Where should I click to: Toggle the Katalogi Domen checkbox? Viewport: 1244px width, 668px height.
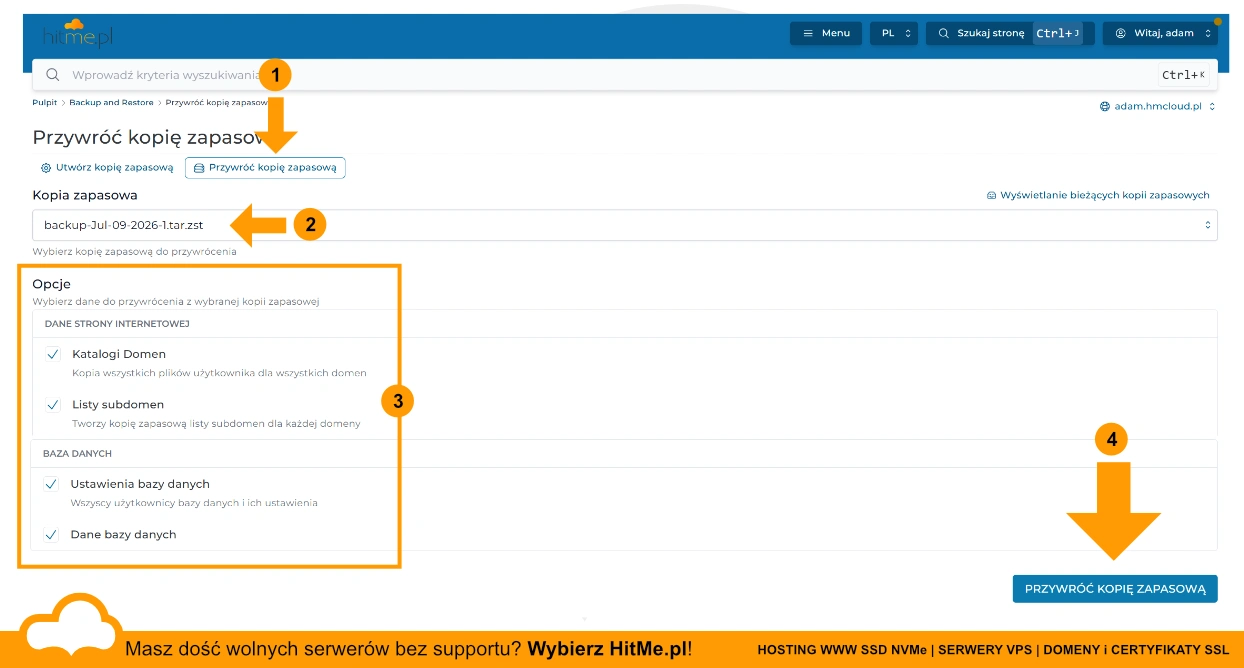click(53, 354)
